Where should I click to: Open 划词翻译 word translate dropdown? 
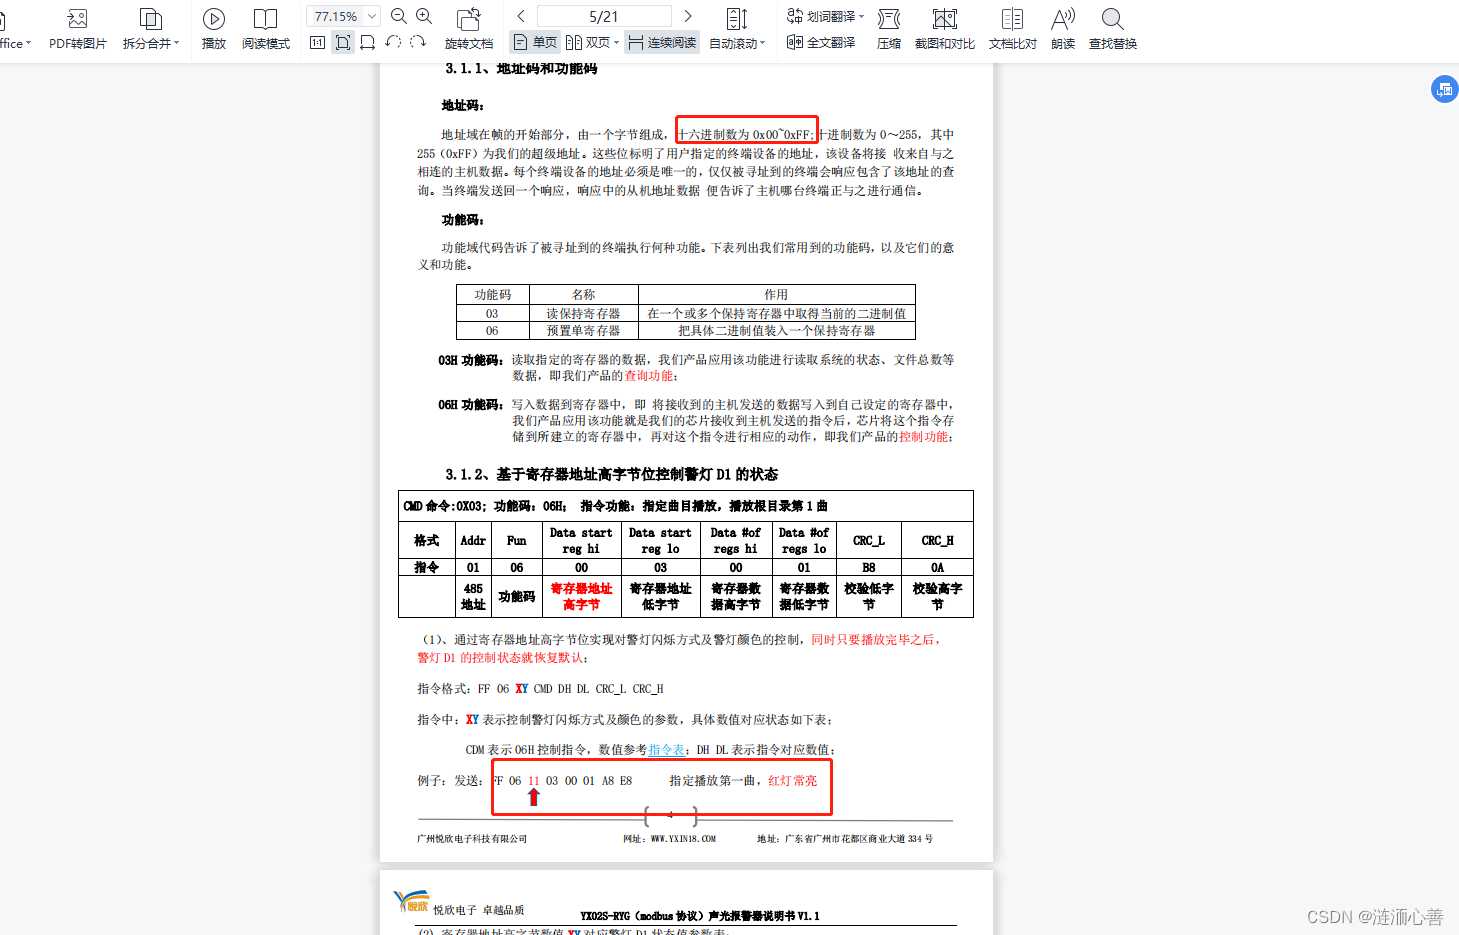pyautogui.click(x=826, y=16)
